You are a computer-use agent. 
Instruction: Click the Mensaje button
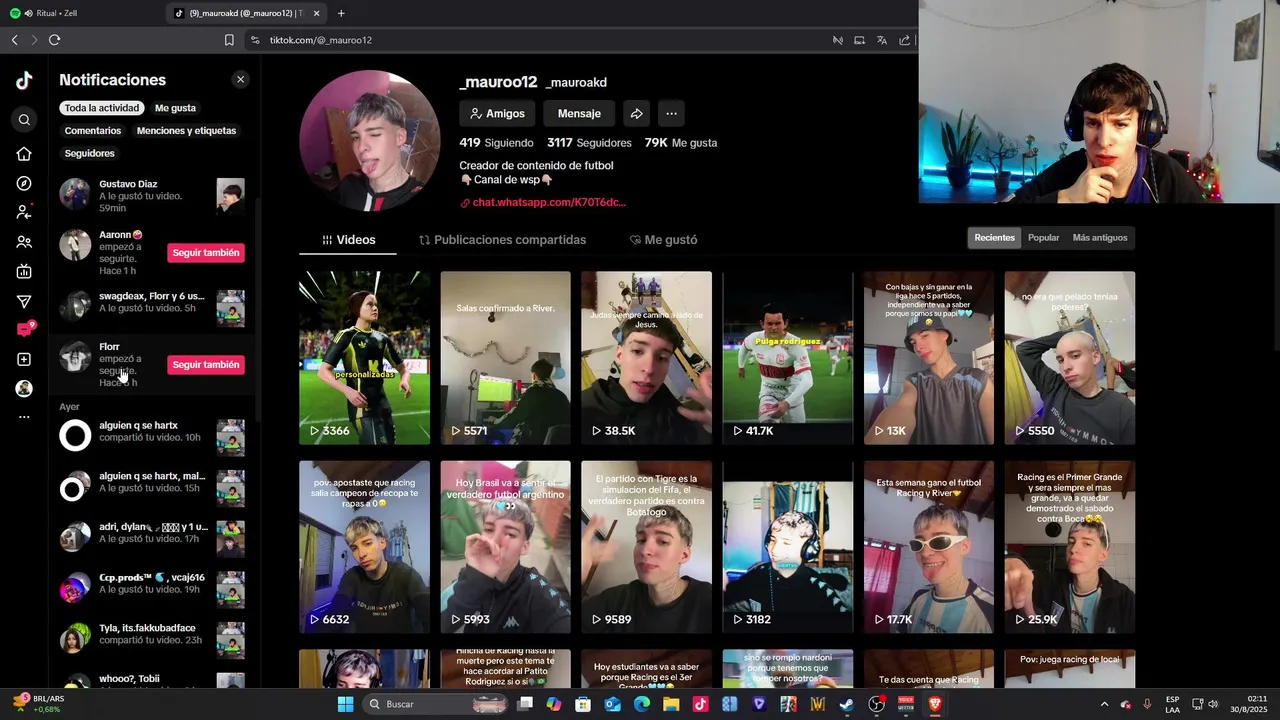tap(579, 114)
